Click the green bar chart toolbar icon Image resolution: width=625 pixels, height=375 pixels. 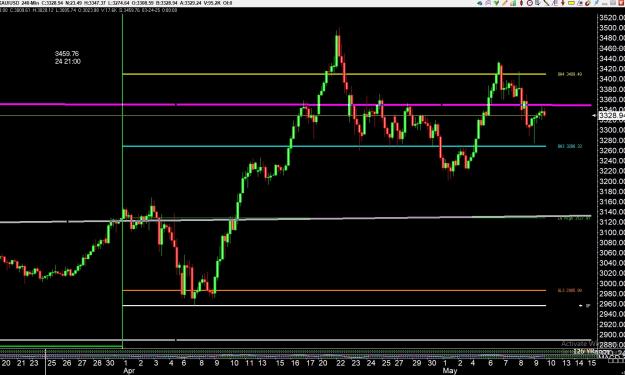[x=513, y=3]
